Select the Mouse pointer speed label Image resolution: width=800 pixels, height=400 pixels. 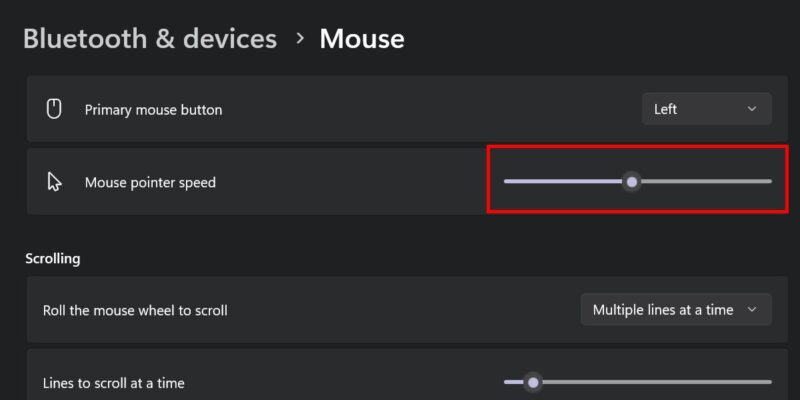click(x=150, y=182)
